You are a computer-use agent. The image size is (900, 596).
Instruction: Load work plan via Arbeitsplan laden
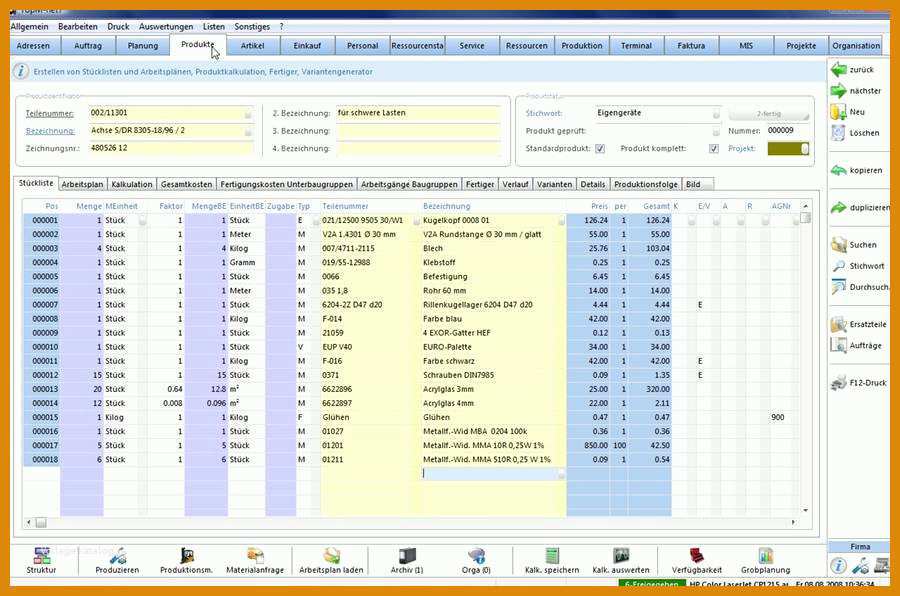[331, 556]
